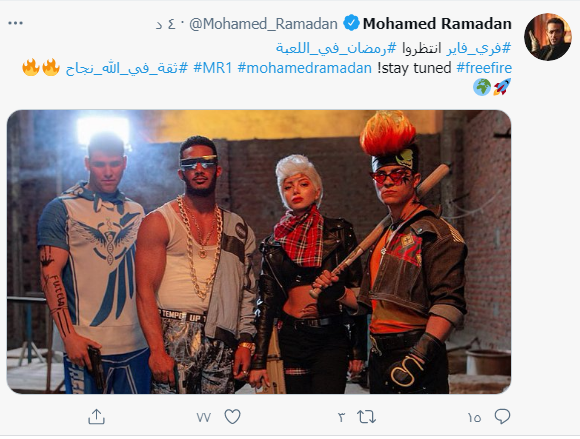This screenshot has width=580, height=439.
Task: Open the #رمضان_في_اللعبة hashtag
Action: click(336, 48)
